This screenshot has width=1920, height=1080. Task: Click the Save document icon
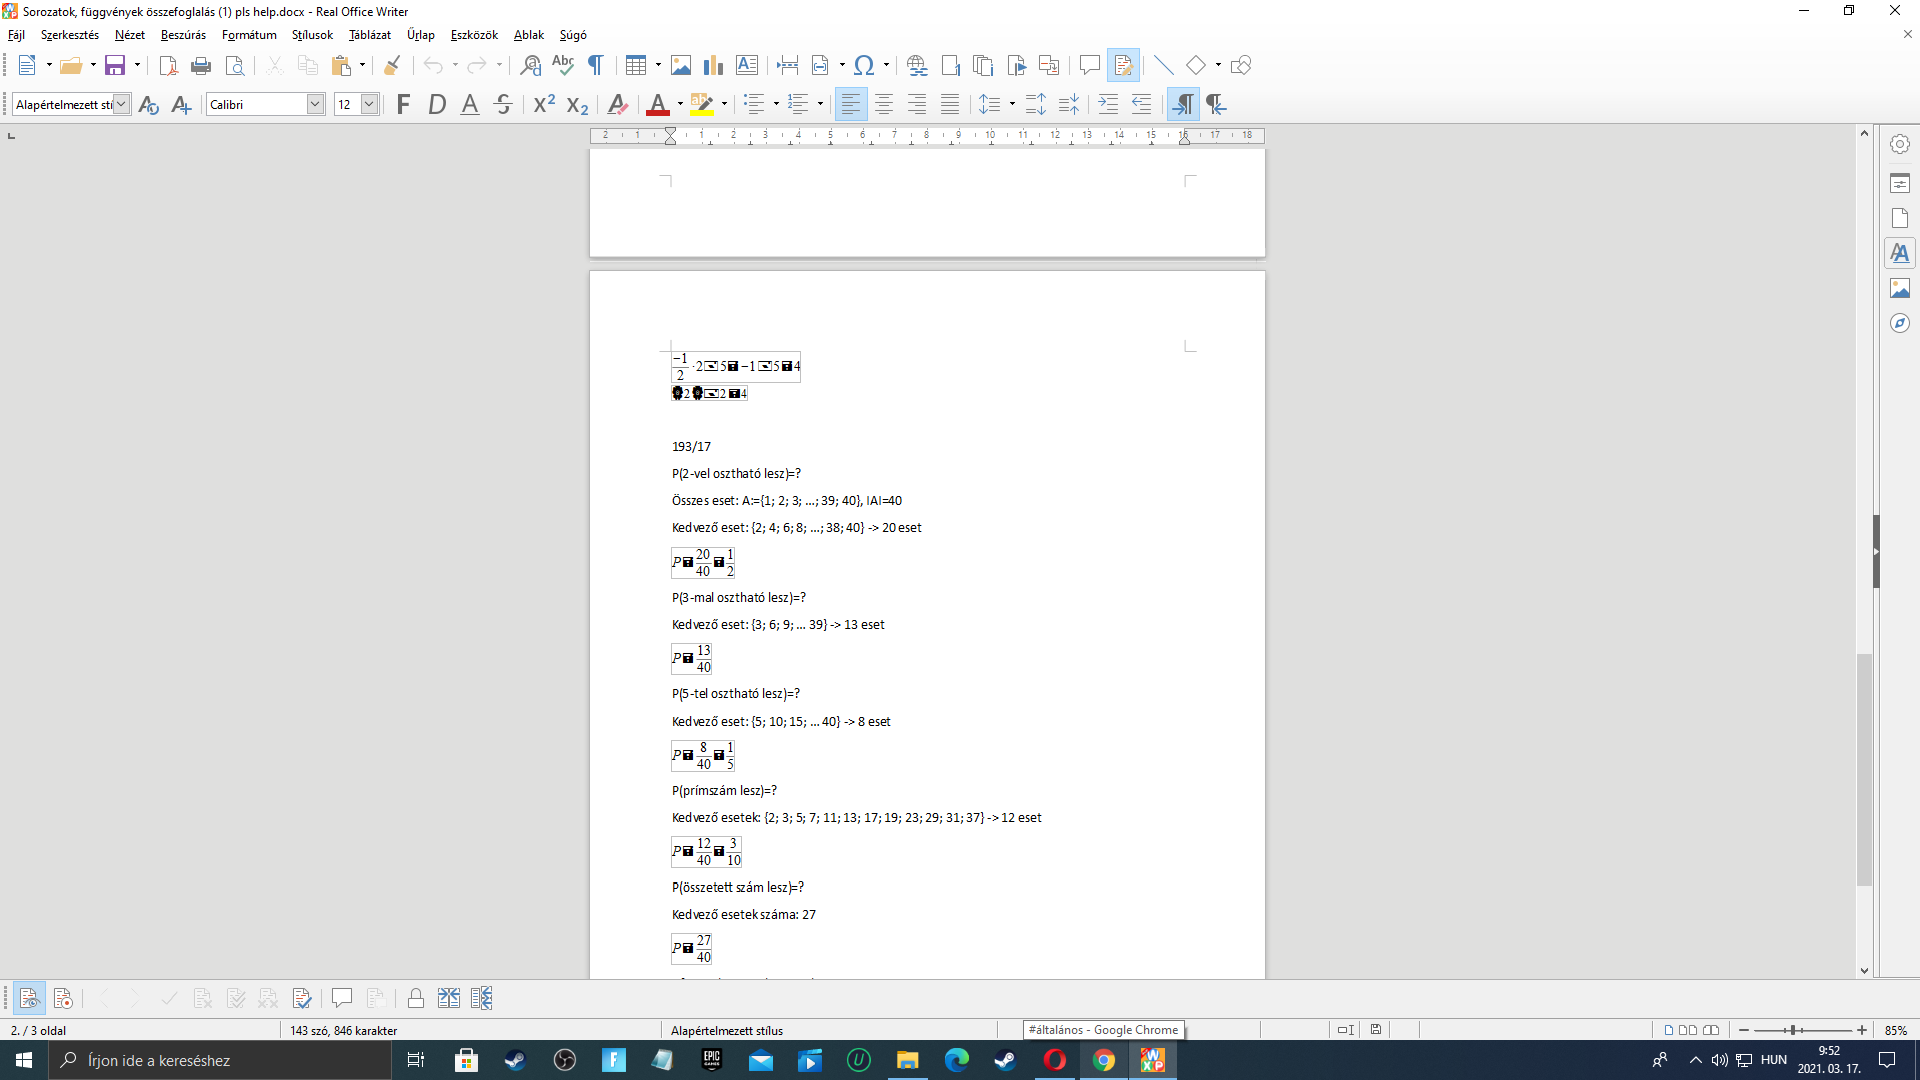click(115, 66)
